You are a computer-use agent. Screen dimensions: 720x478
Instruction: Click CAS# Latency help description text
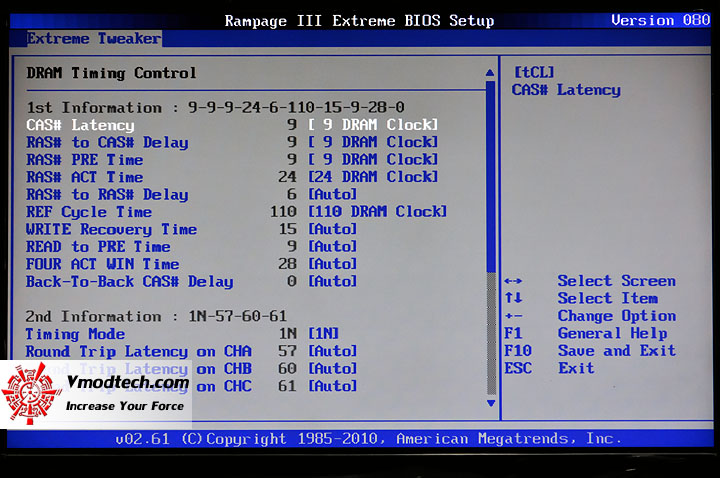pos(566,90)
